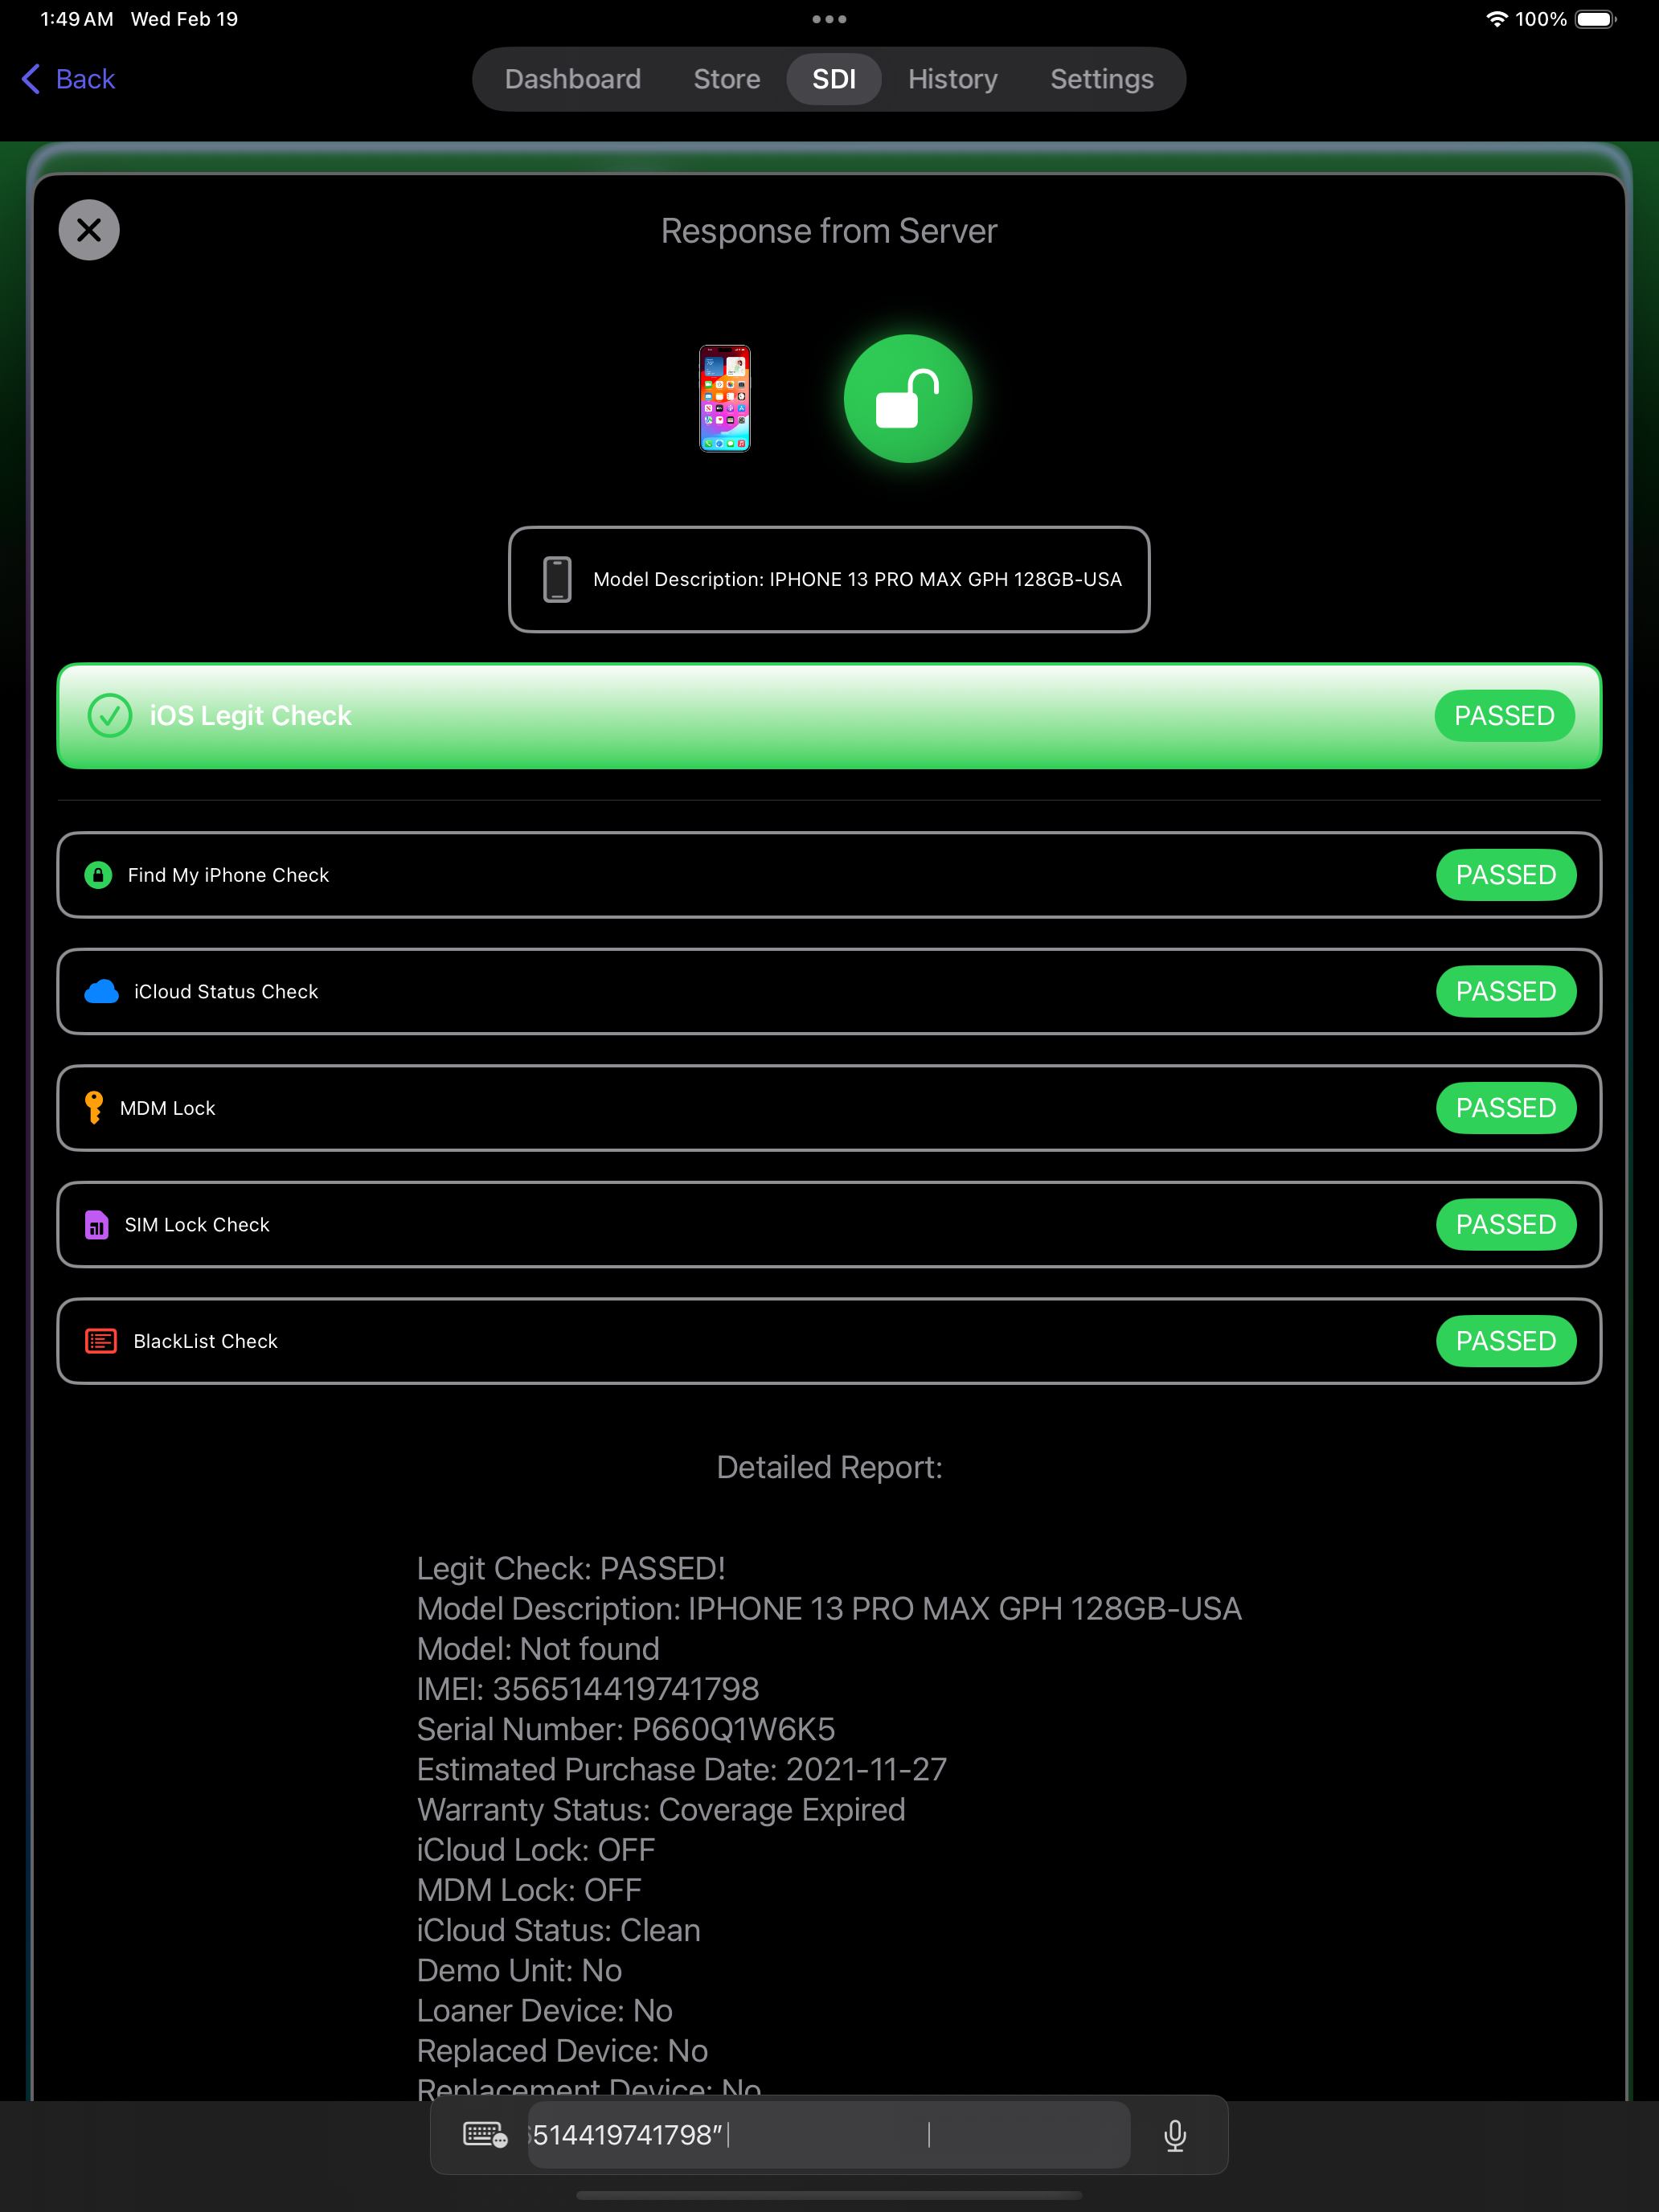
Task: Click PASSED badge on iOS Legit Check
Action: [1504, 716]
